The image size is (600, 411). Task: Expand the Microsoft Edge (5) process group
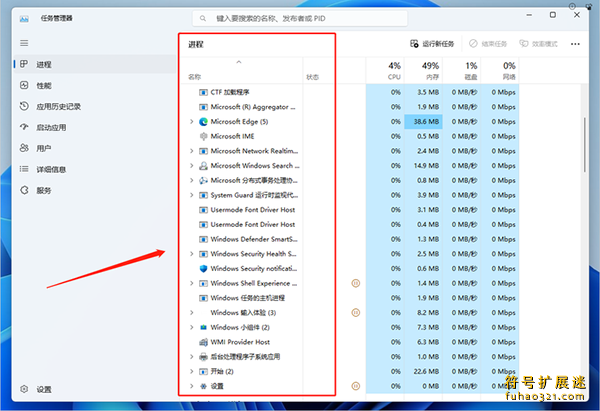tap(192, 122)
